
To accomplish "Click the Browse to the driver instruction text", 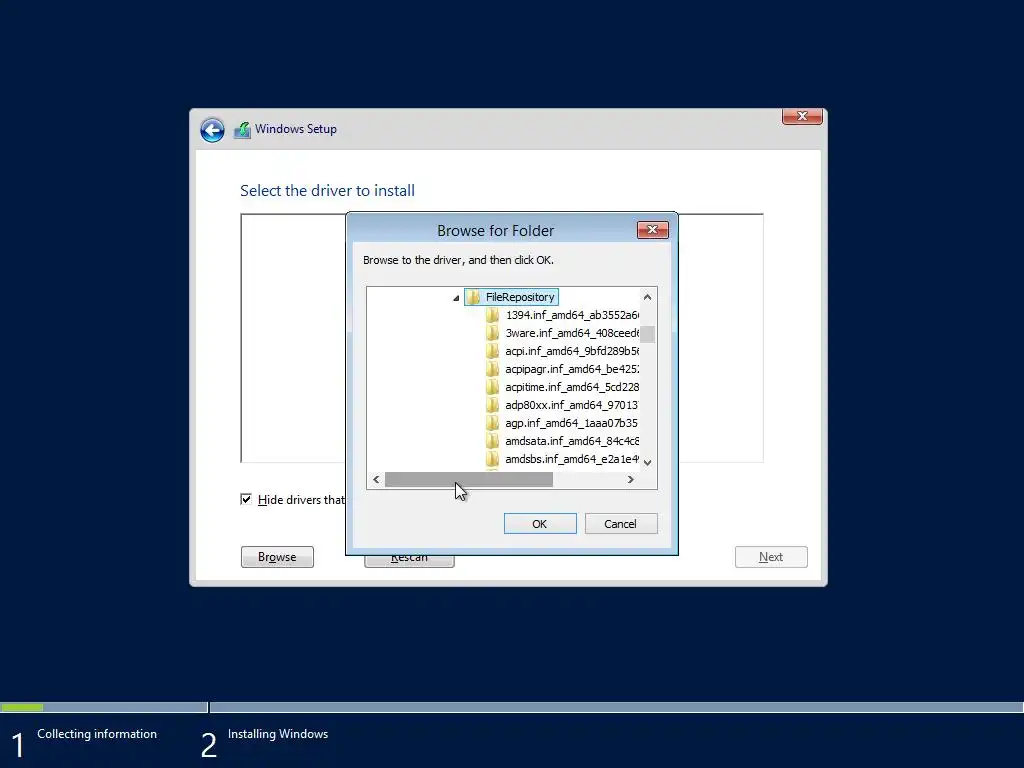I will pyautogui.click(x=458, y=260).
